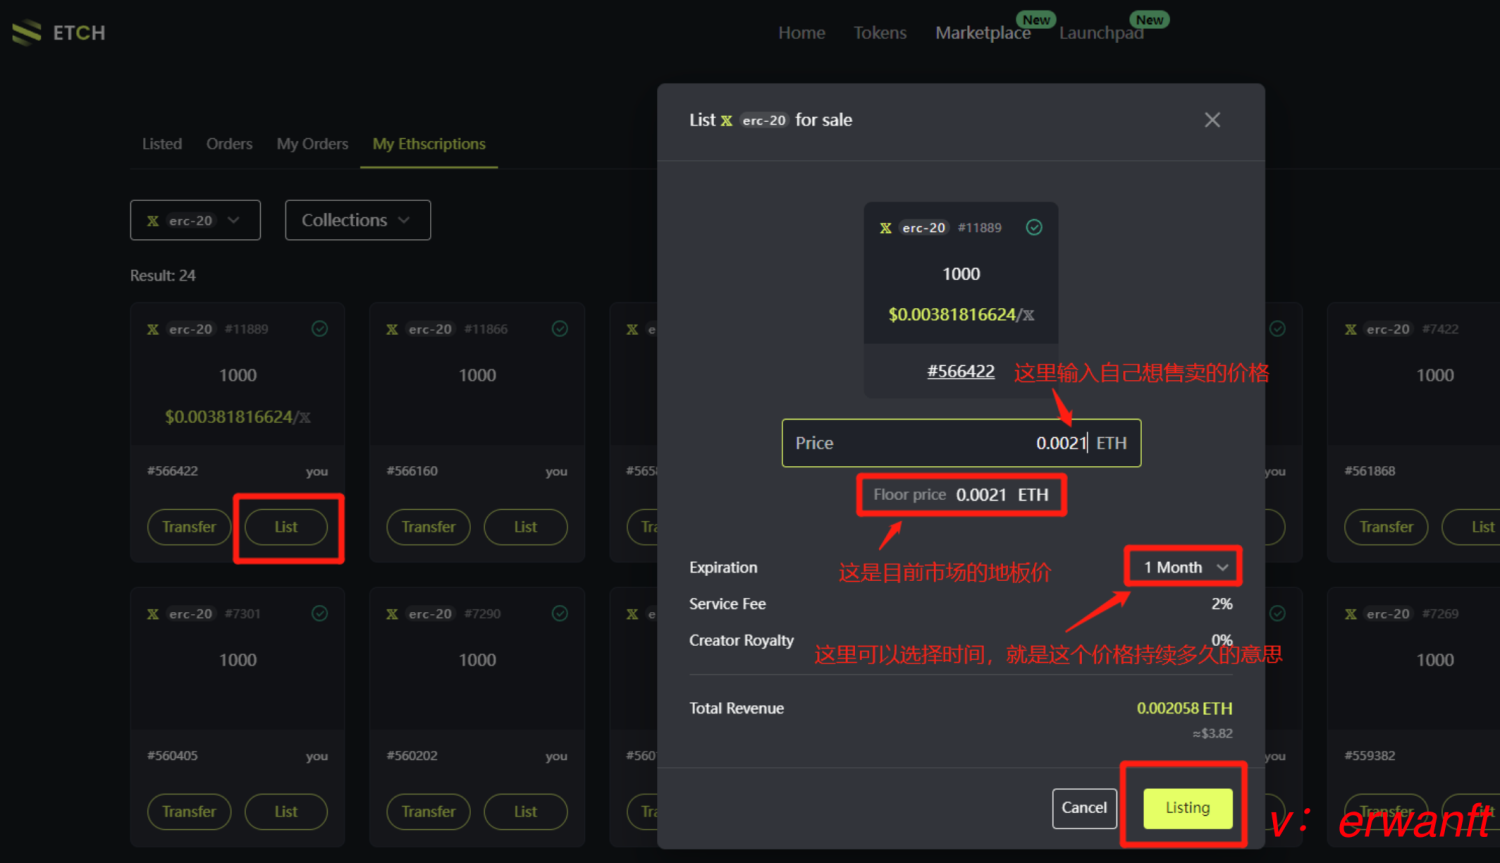Screen dimensions: 1500x863
Task: List the #560405 ethscription
Action: 286,812
